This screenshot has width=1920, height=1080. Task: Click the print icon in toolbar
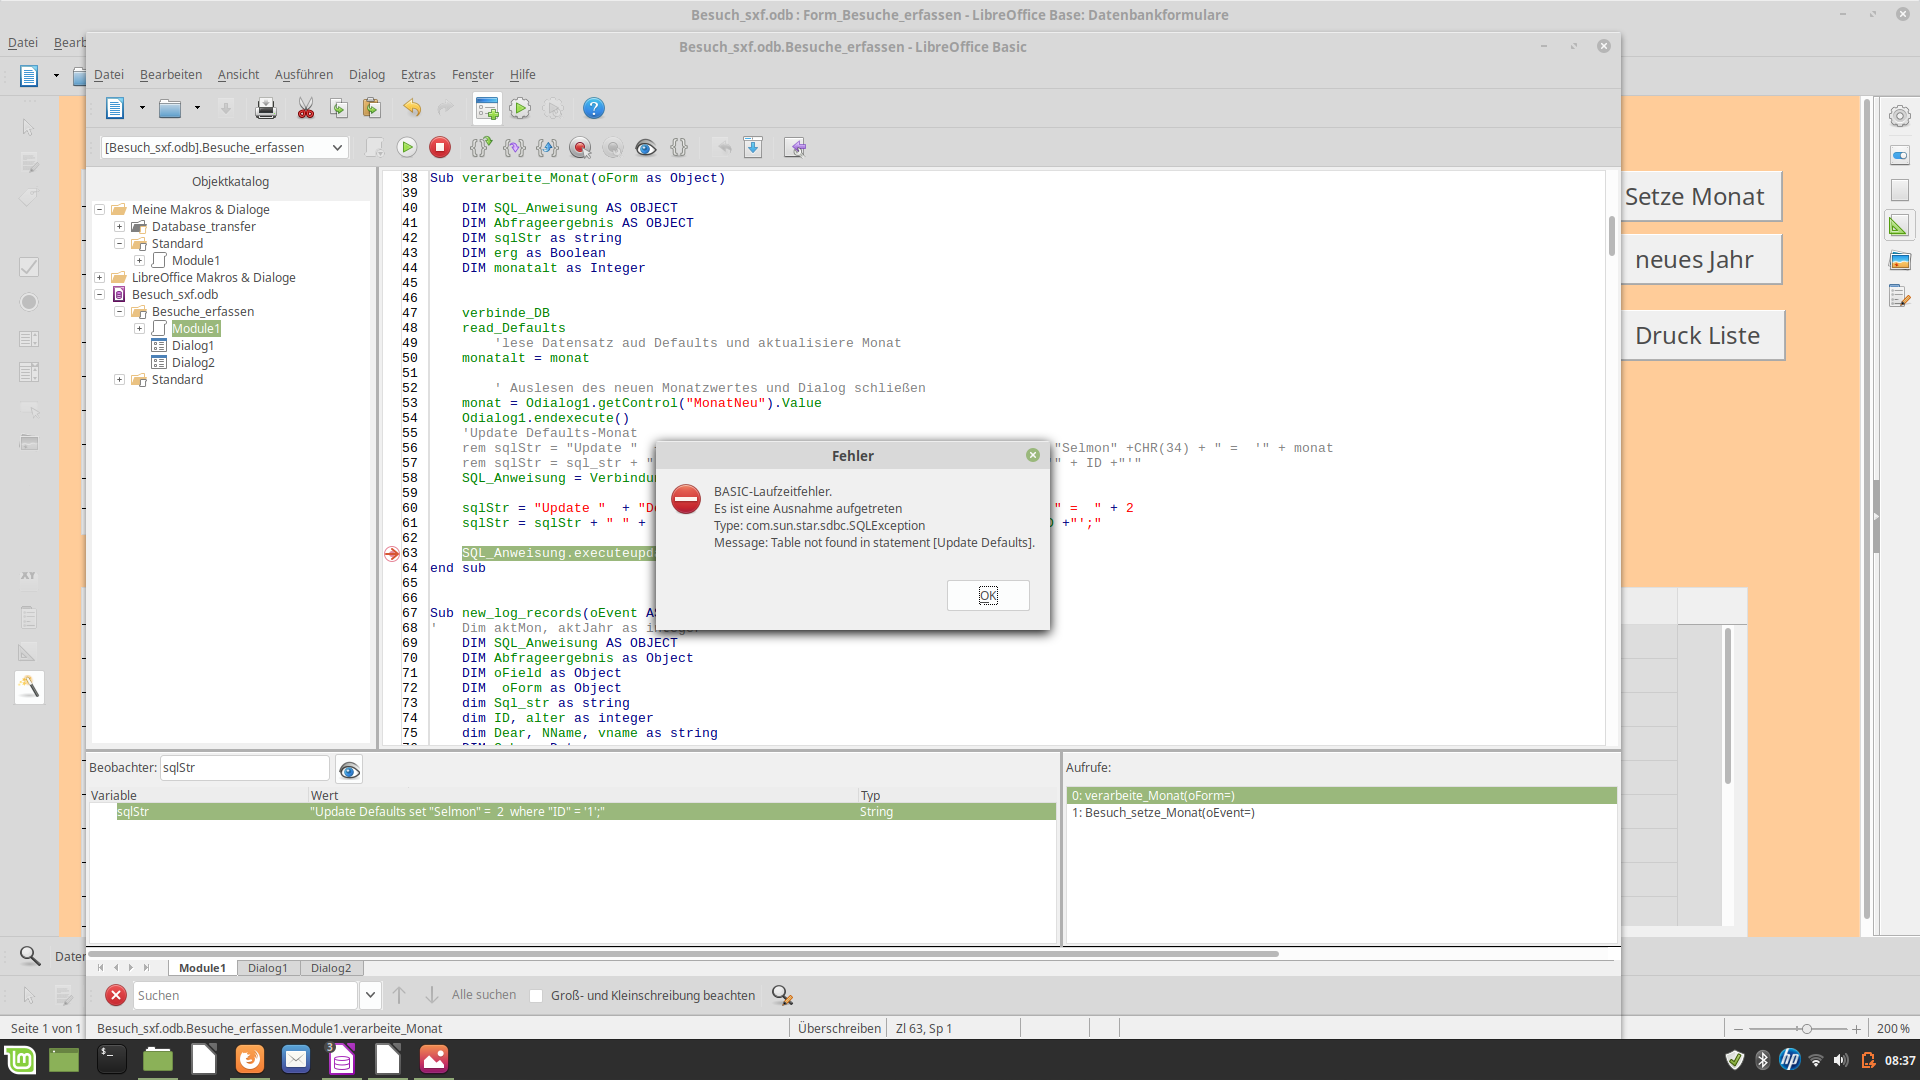pyautogui.click(x=265, y=109)
